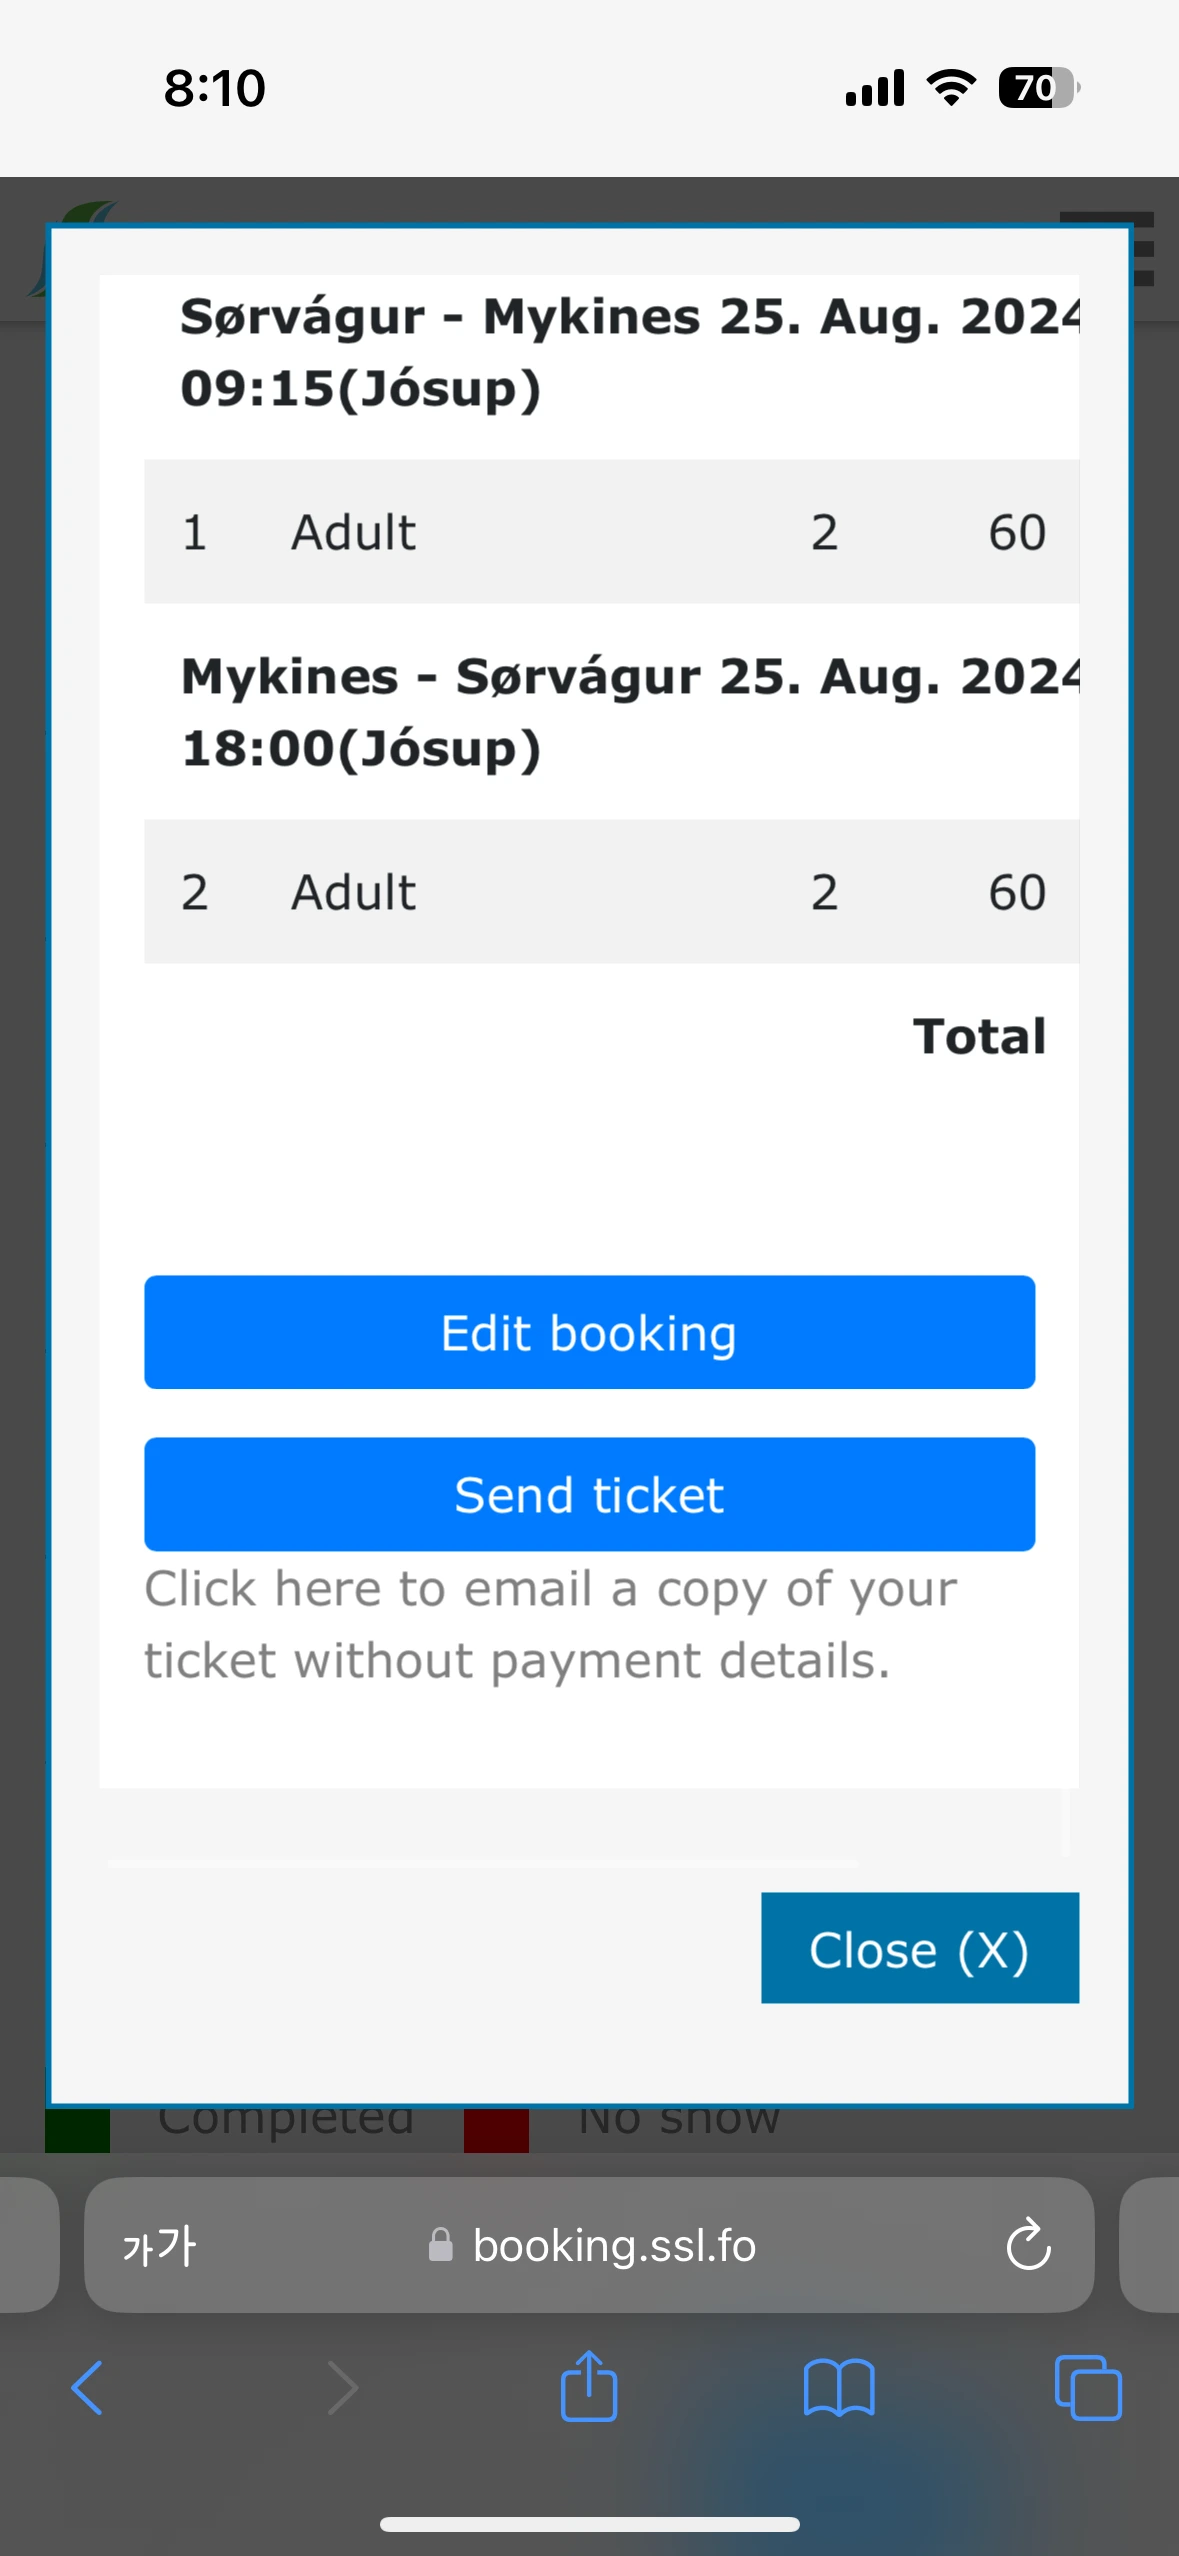
Task: Go back using Safari's back arrow
Action: pos(87,2388)
